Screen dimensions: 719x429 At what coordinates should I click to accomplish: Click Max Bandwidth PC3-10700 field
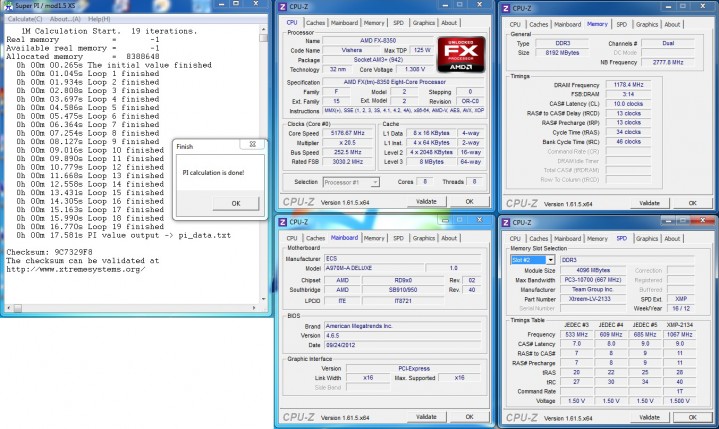[x=592, y=280]
